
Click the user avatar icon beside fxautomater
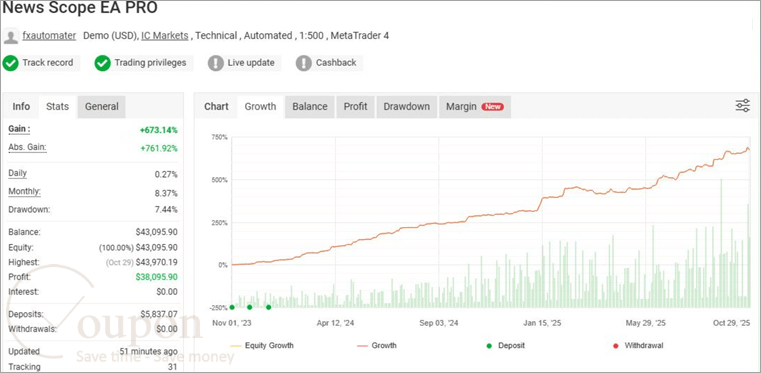click(11, 36)
